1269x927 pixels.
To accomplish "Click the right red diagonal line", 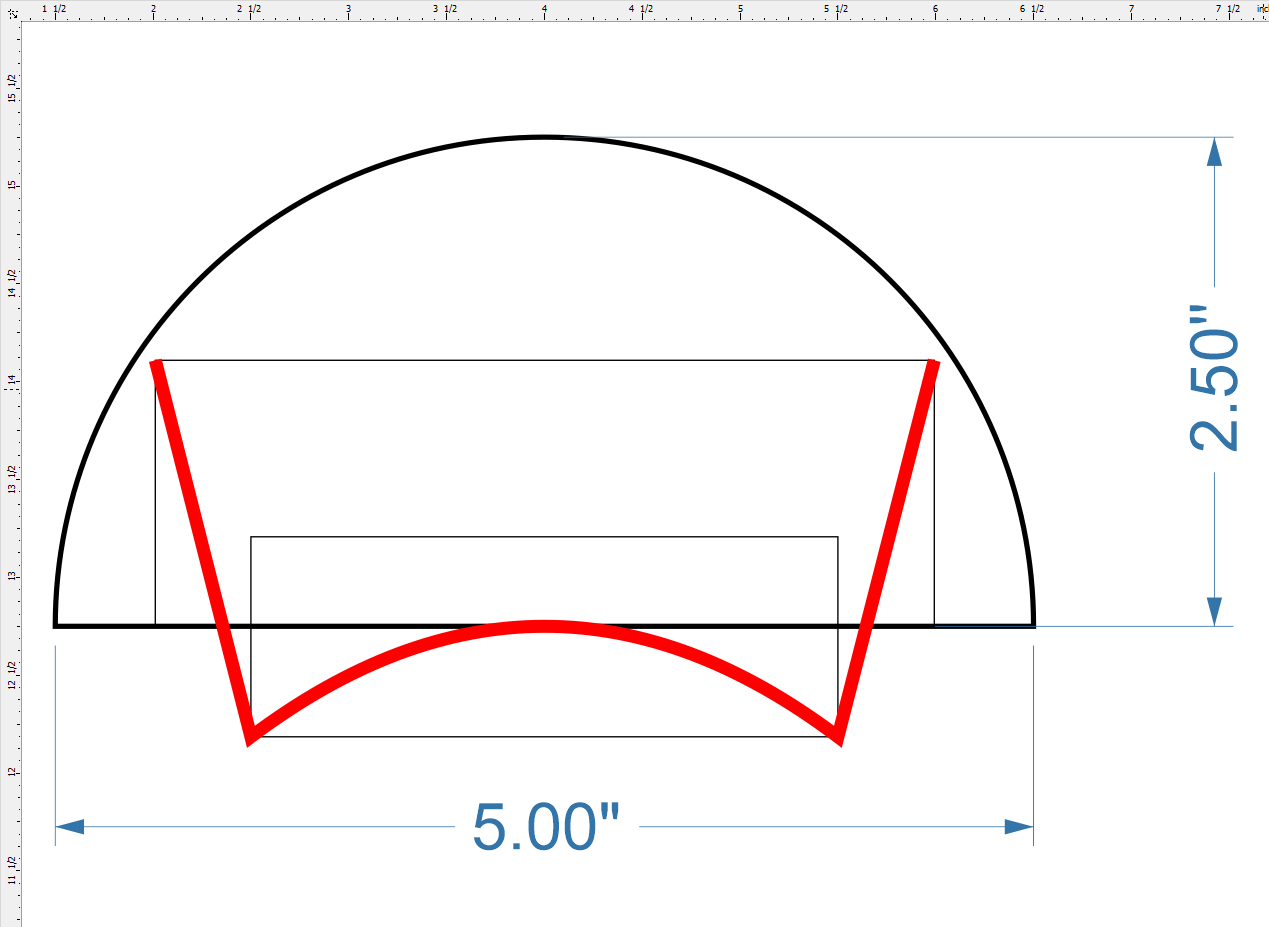I will (886, 550).
